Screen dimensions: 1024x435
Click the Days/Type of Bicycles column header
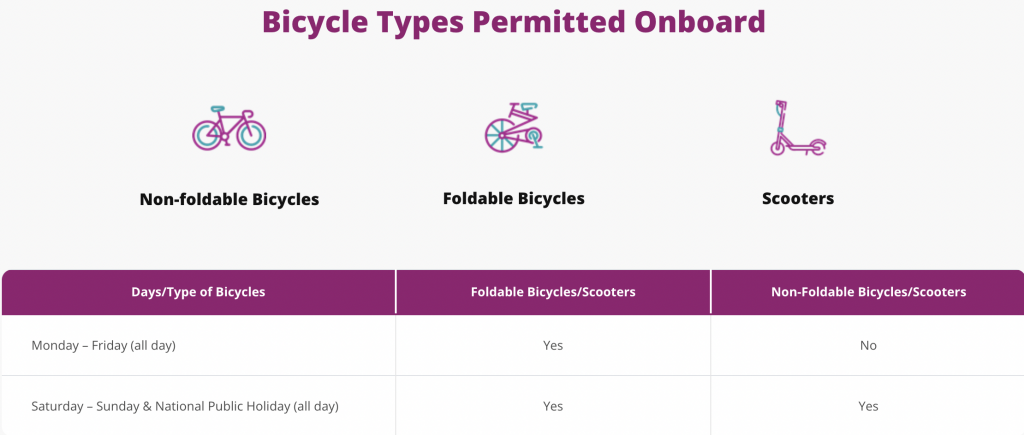(x=199, y=292)
